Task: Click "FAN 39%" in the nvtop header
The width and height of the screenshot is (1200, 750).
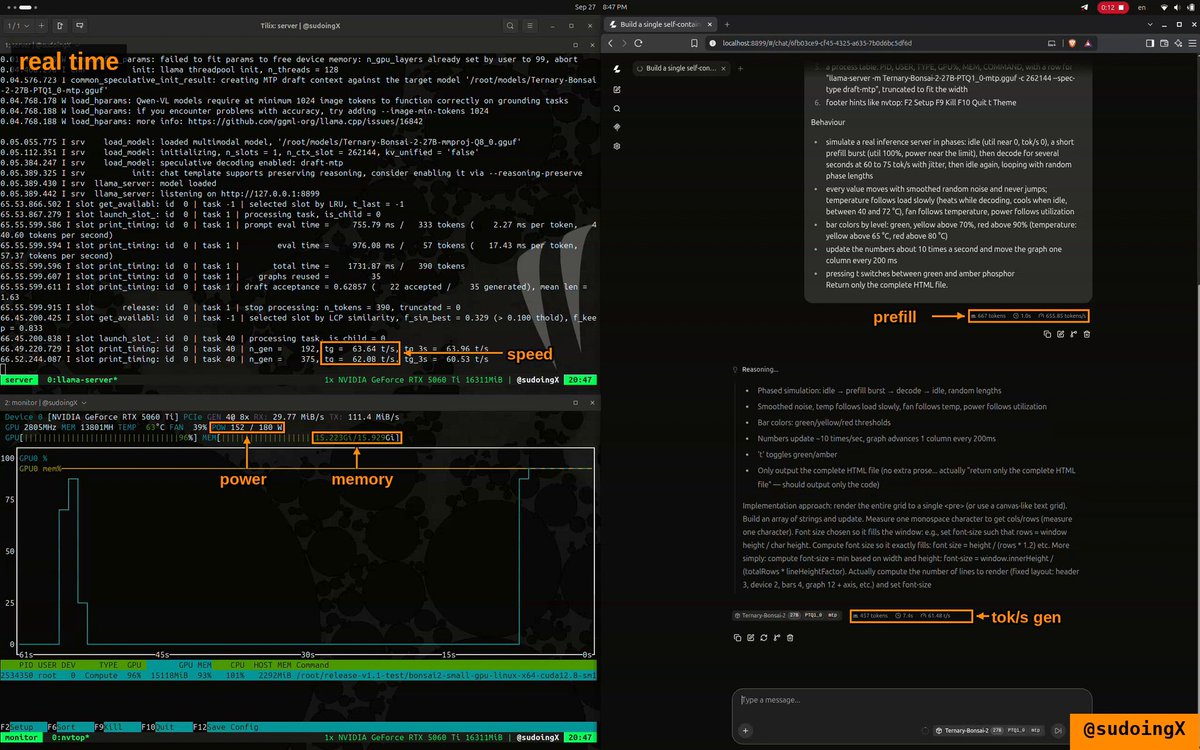Action: [x=189, y=427]
